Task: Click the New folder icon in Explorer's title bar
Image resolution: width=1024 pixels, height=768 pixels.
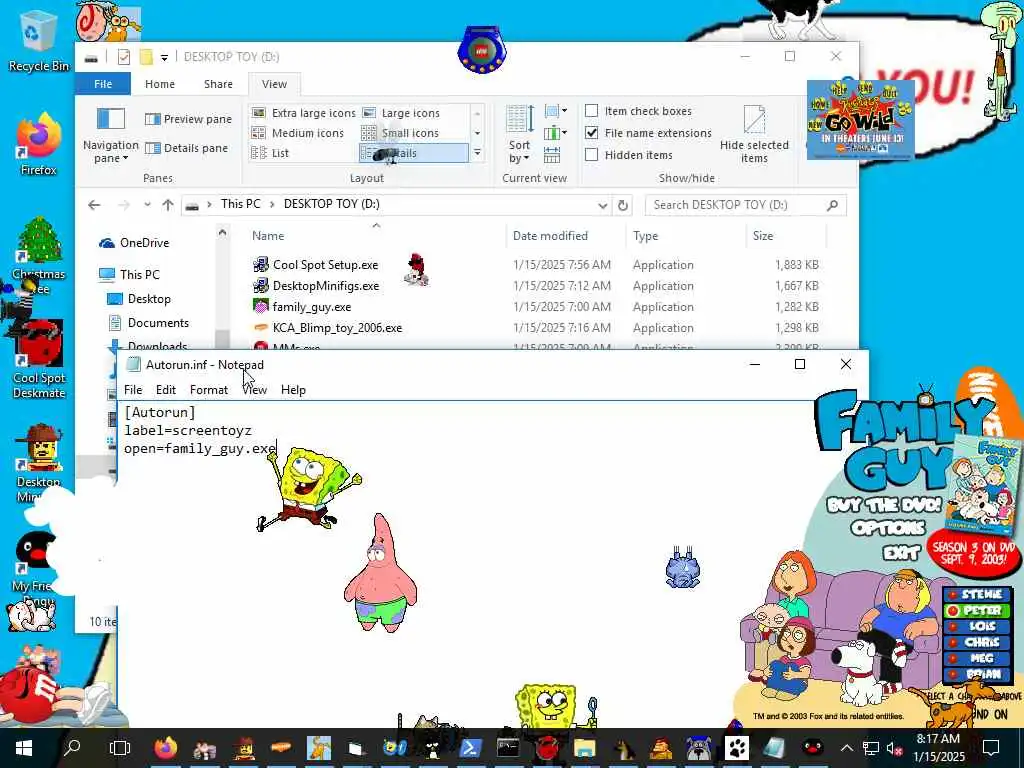Action: (x=146, y=57)
